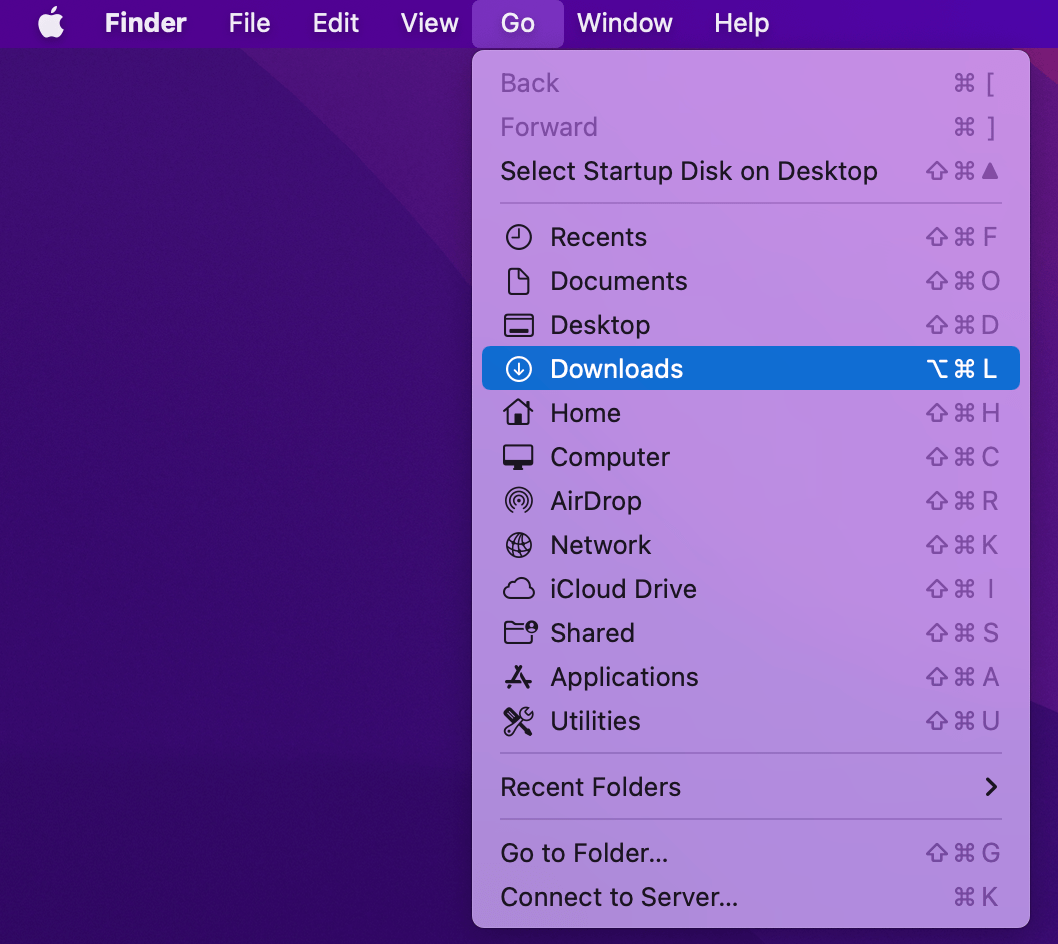Click the Recents clock icon

(518, 238)
